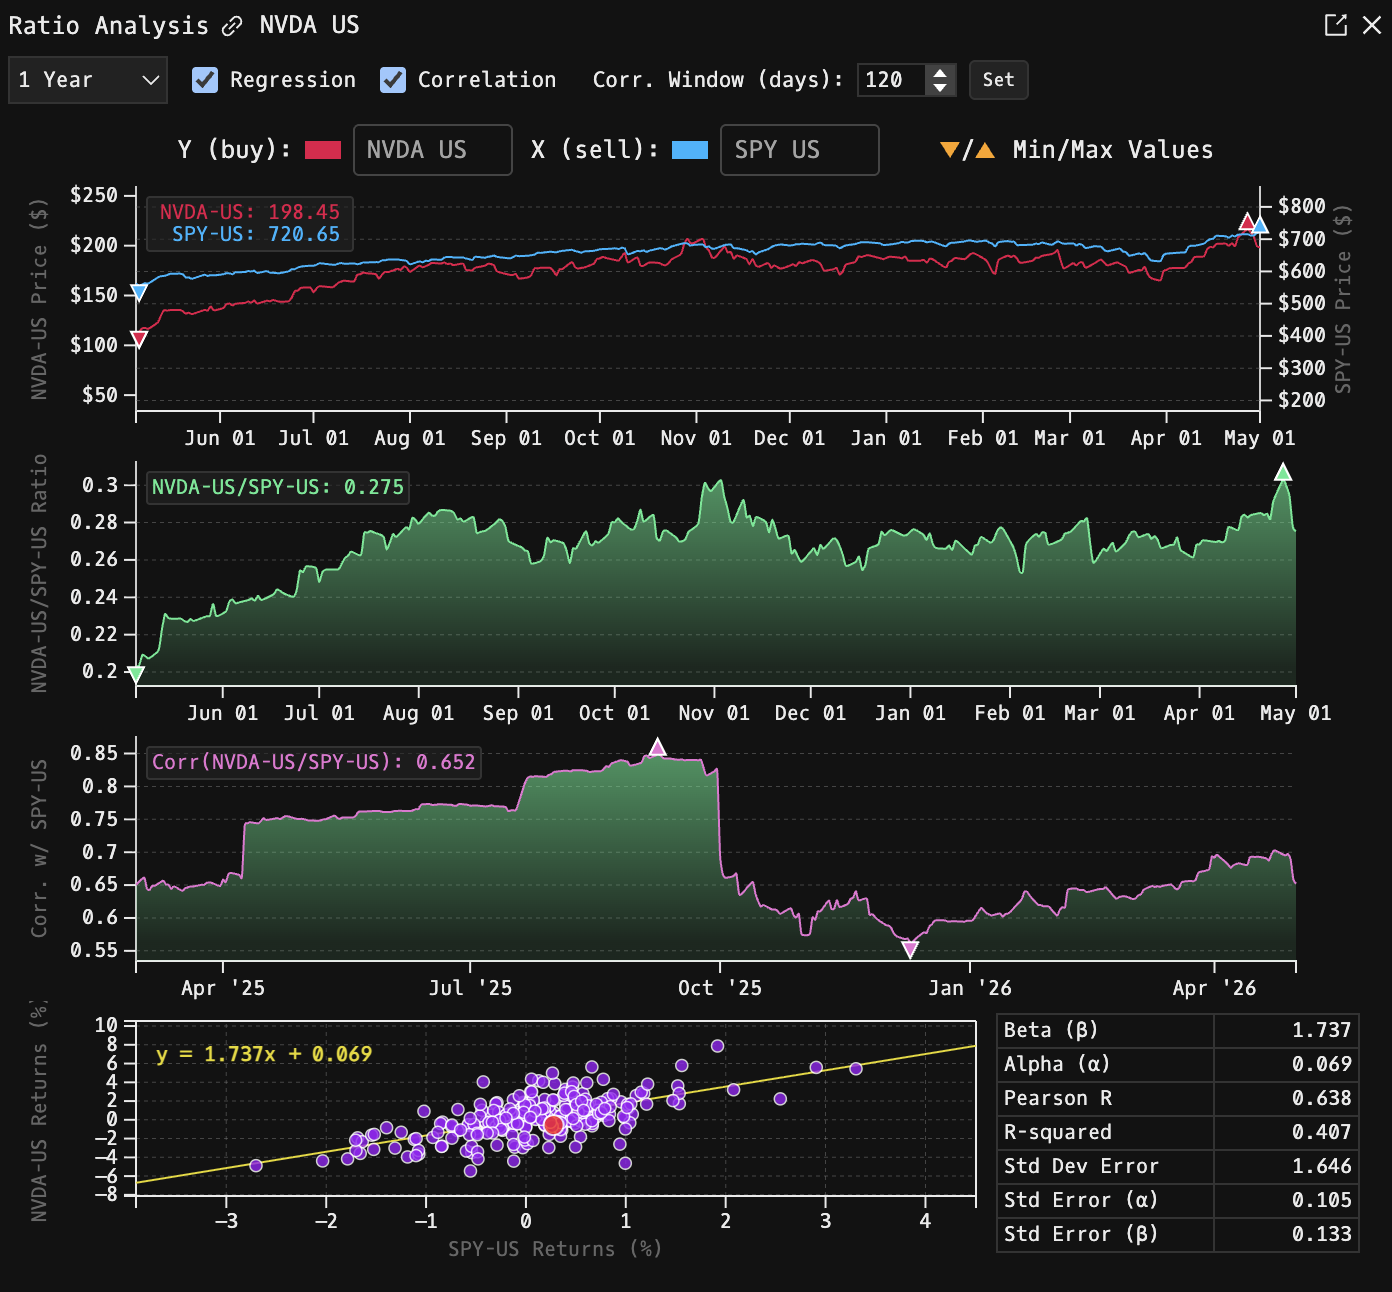Click the Corr(NVDA-US/SPY-US): 0.652 label

click(x=314, y=762)
